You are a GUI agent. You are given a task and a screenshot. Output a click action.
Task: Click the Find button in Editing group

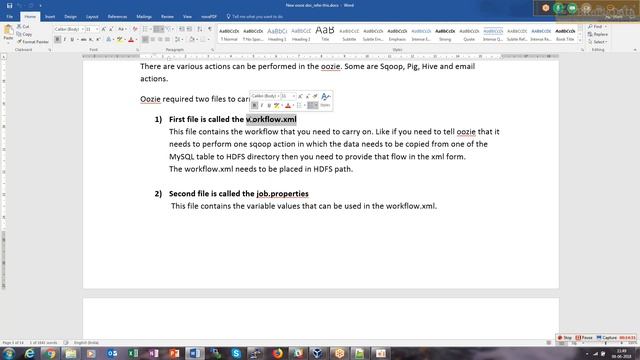pos(597,27)
